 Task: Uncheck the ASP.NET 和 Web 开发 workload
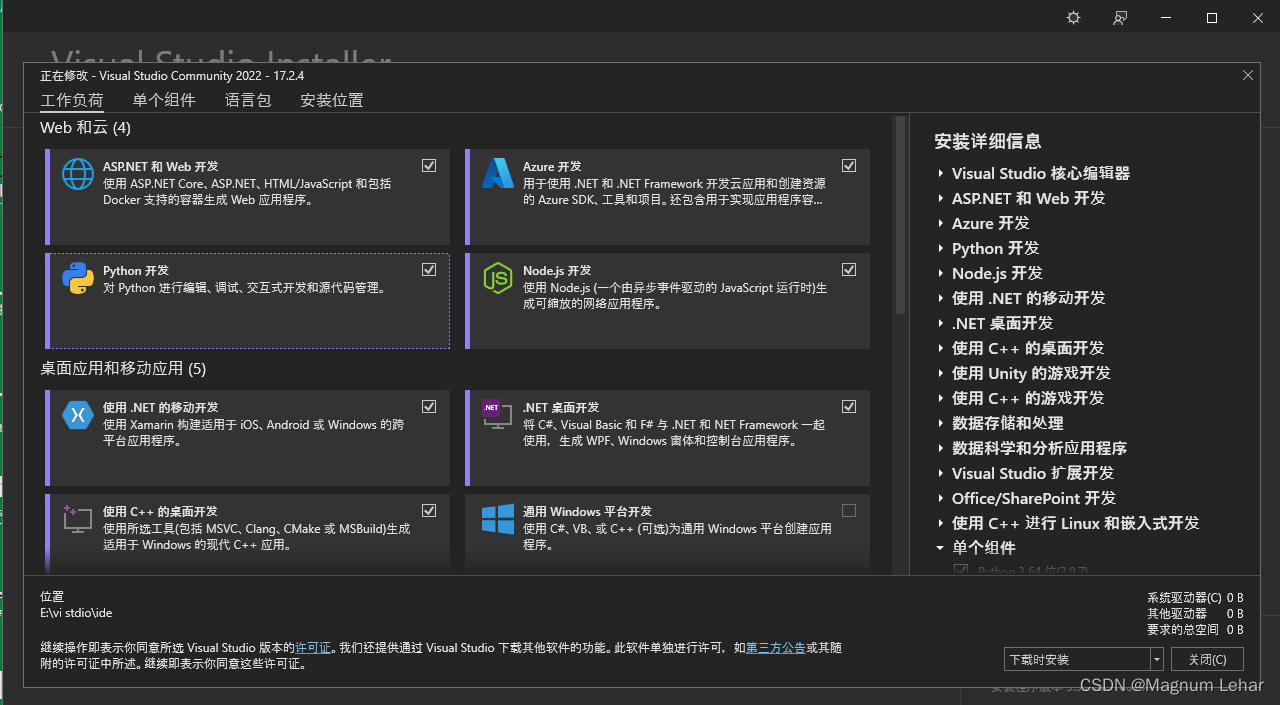point(429,165)
